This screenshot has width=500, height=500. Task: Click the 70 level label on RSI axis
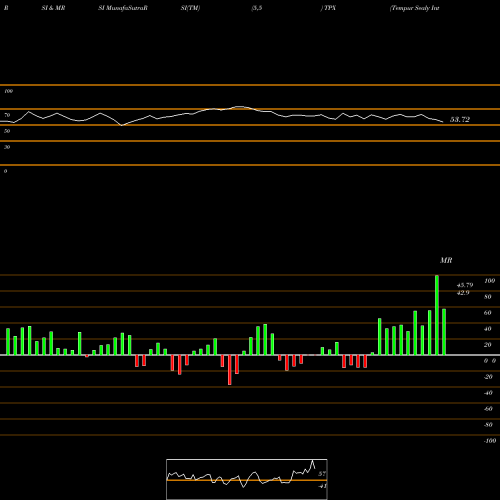(7, 115)
